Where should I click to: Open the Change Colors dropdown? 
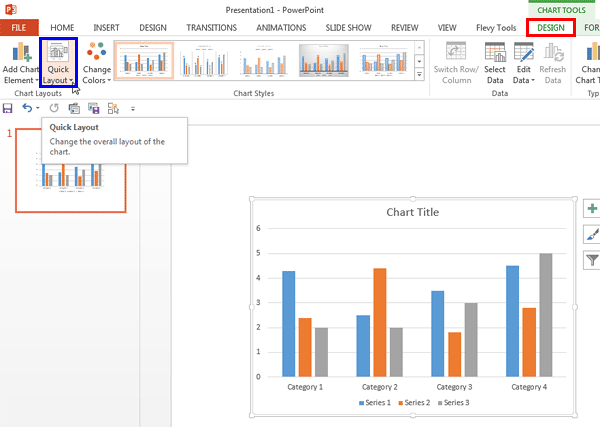click(x=96, y=63)
